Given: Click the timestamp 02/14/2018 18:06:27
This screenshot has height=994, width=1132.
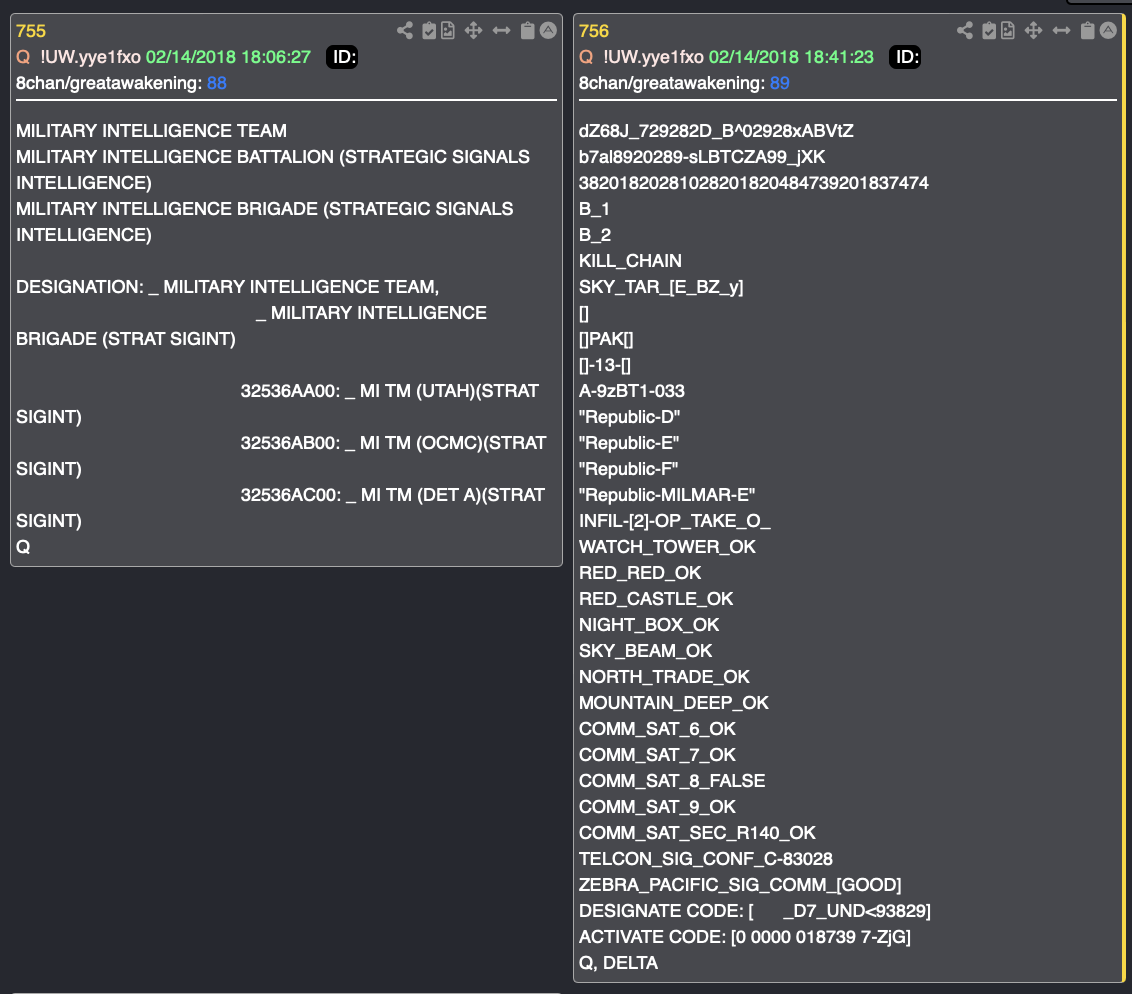Looking at the screenshot, I should coord(228,57).
